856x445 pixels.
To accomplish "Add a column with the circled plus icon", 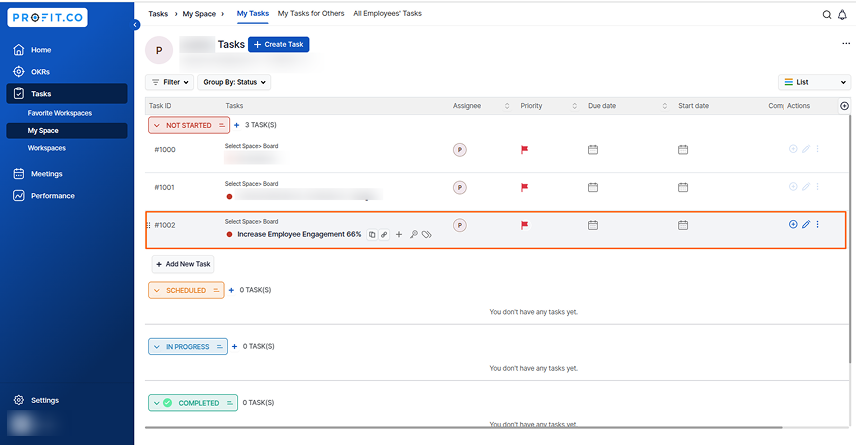I will tap(845, 106).
